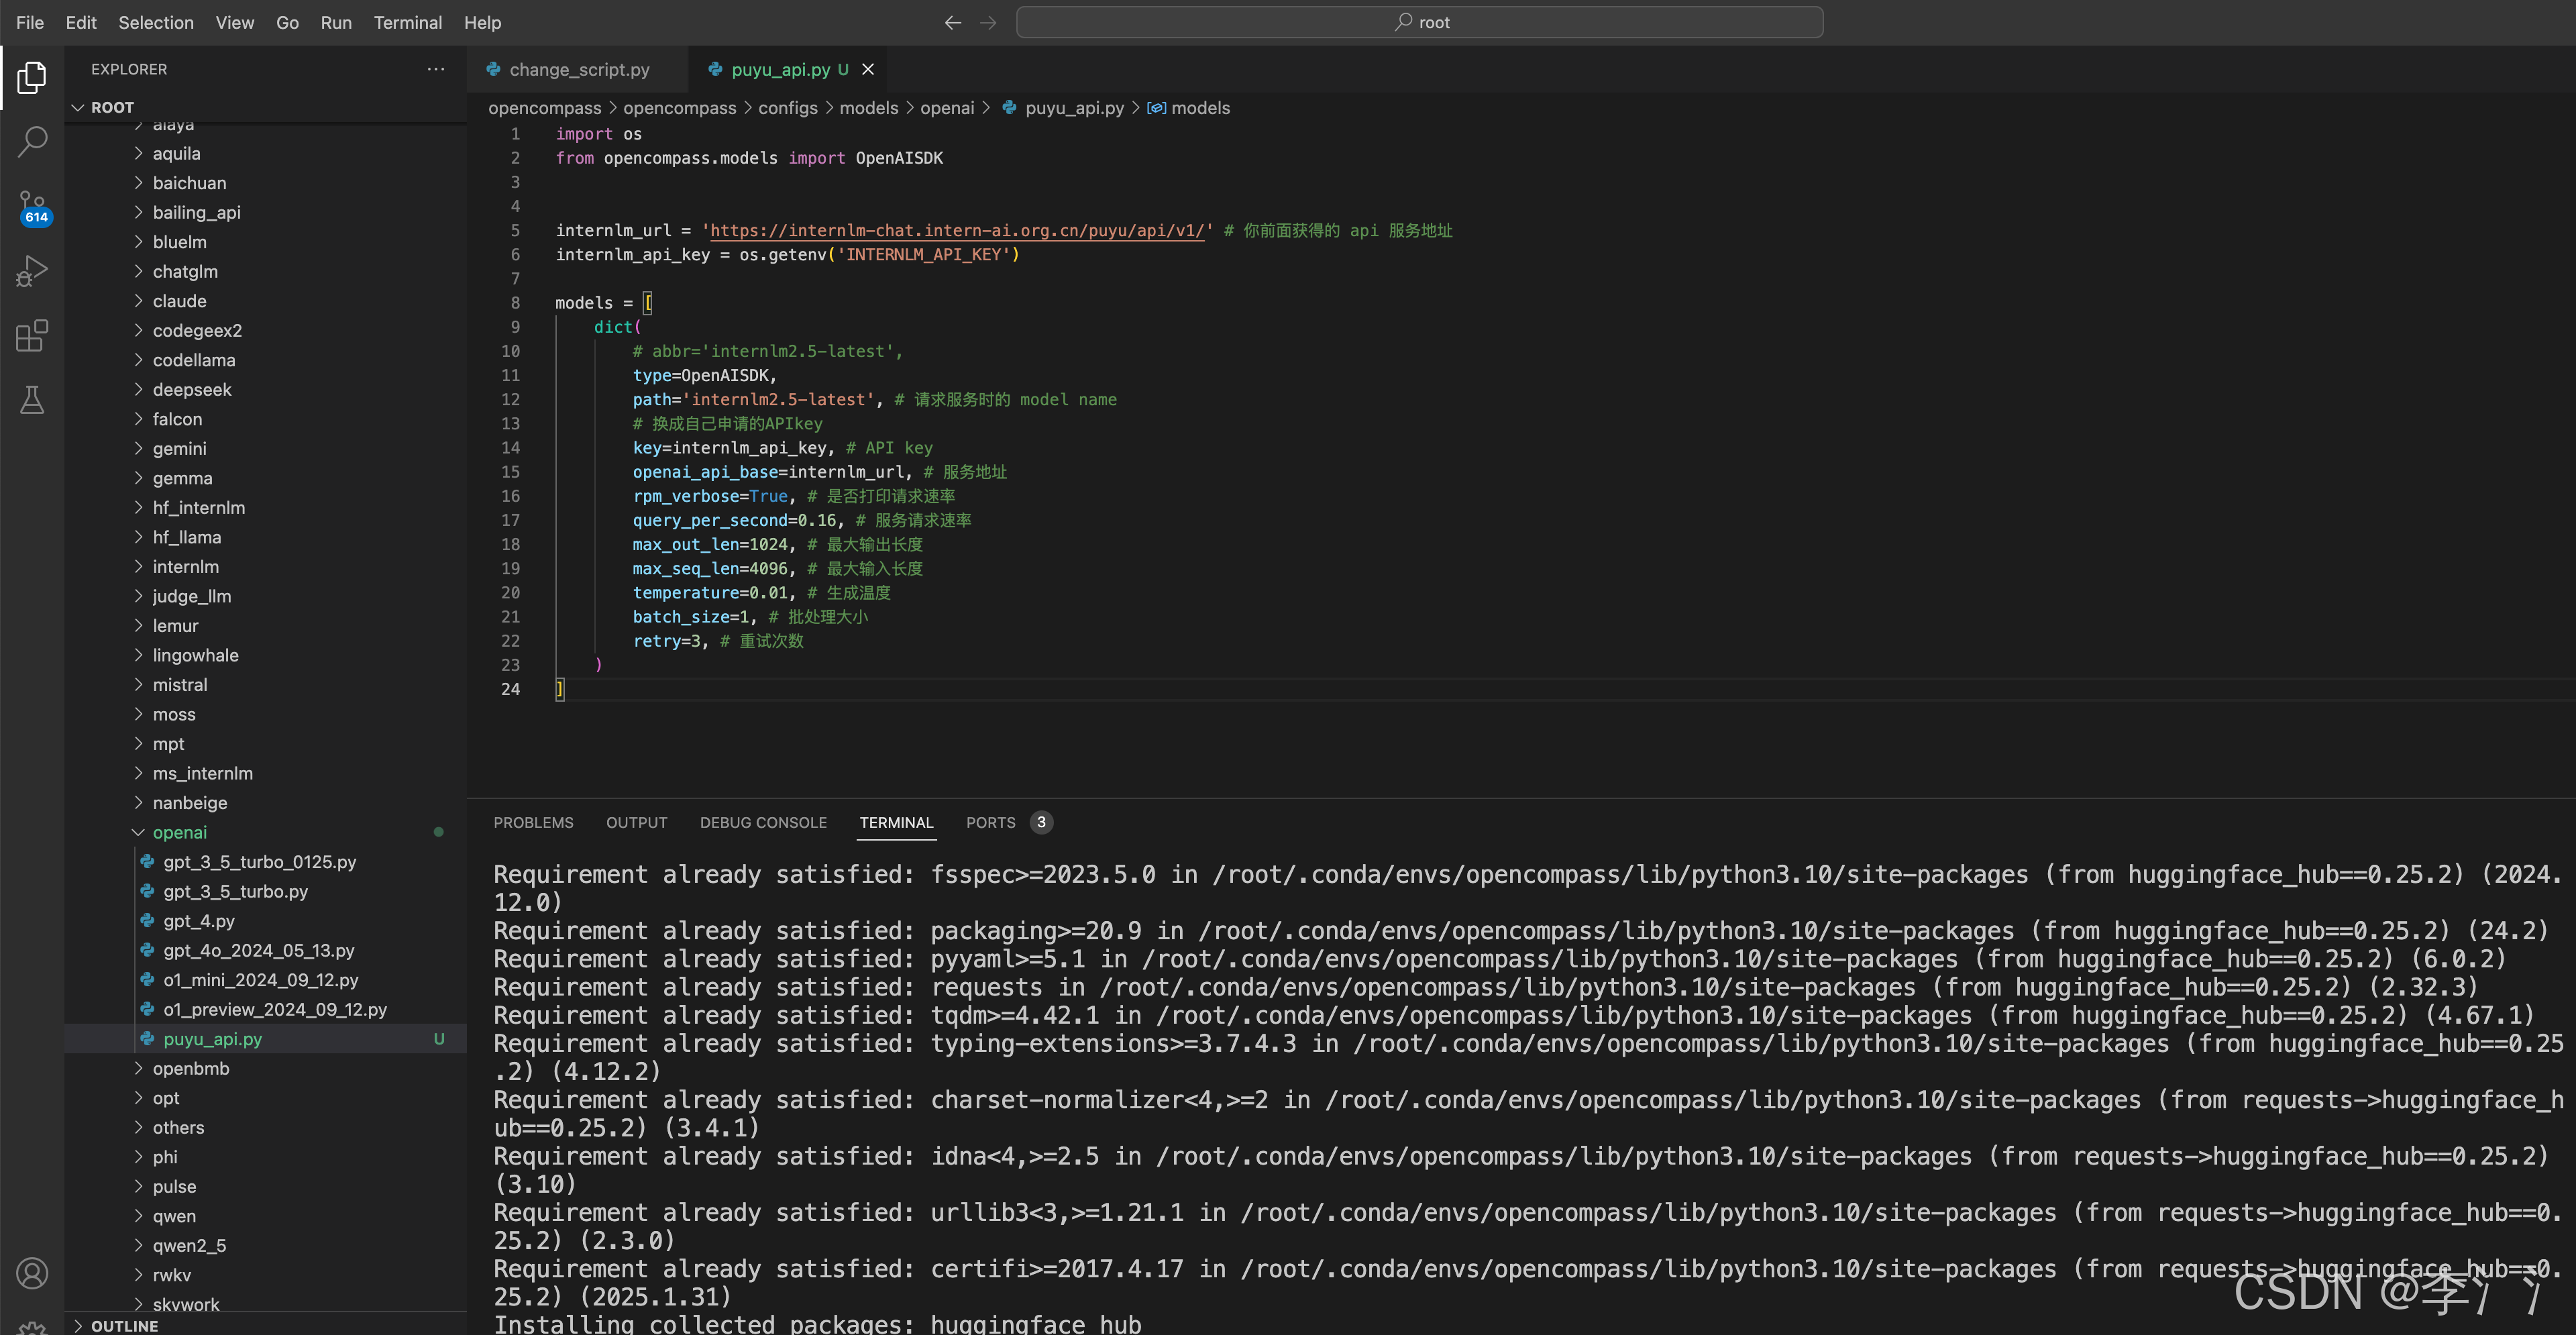2576x1335 pixels.
Task: Open gpt_4.py file in explorer
Action: tap(198, 920)
